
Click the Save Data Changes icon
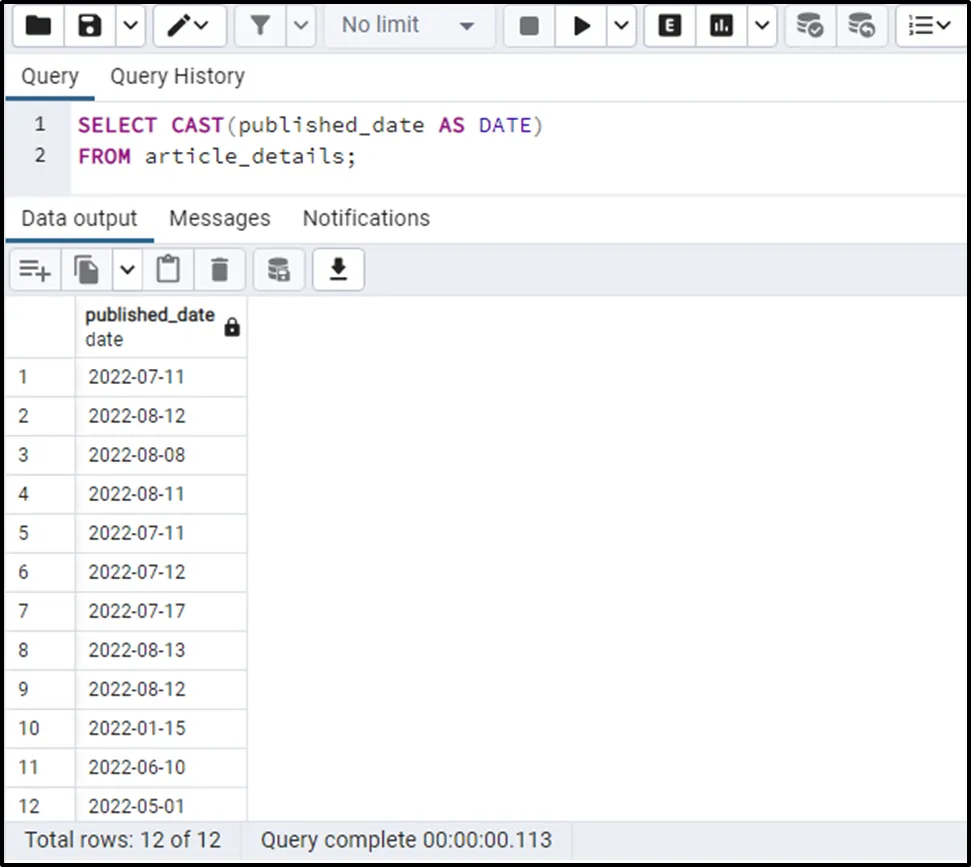coord(278,269)
